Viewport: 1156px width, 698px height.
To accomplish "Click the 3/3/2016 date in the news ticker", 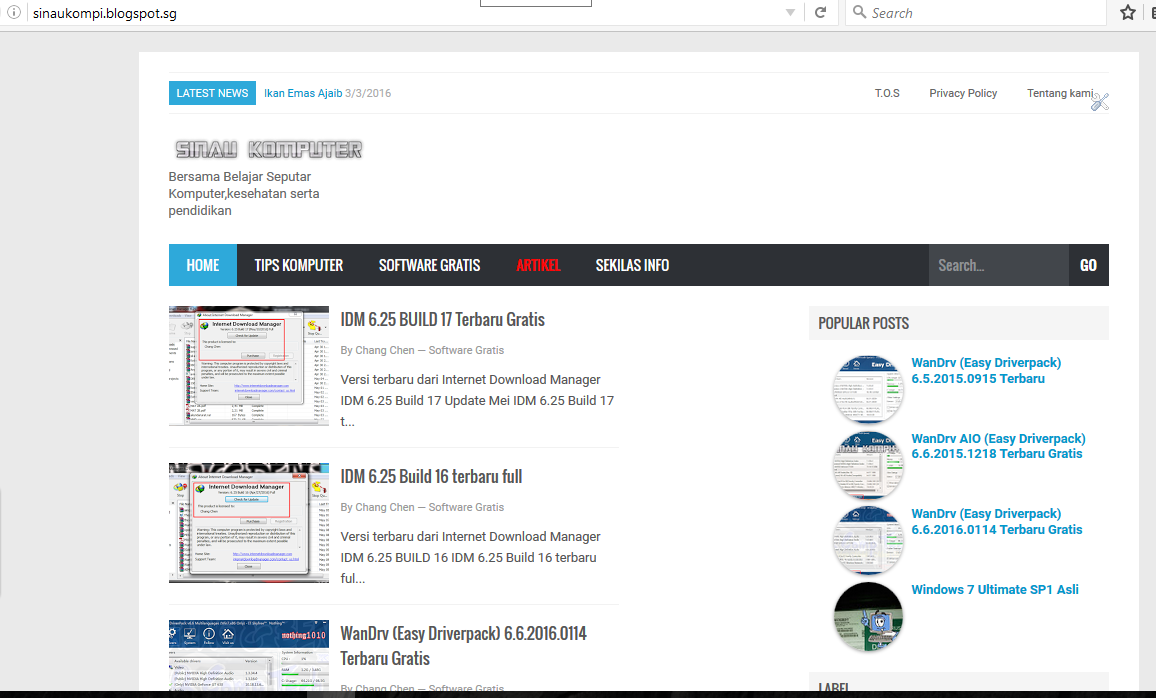I will [x=368, y=93].
